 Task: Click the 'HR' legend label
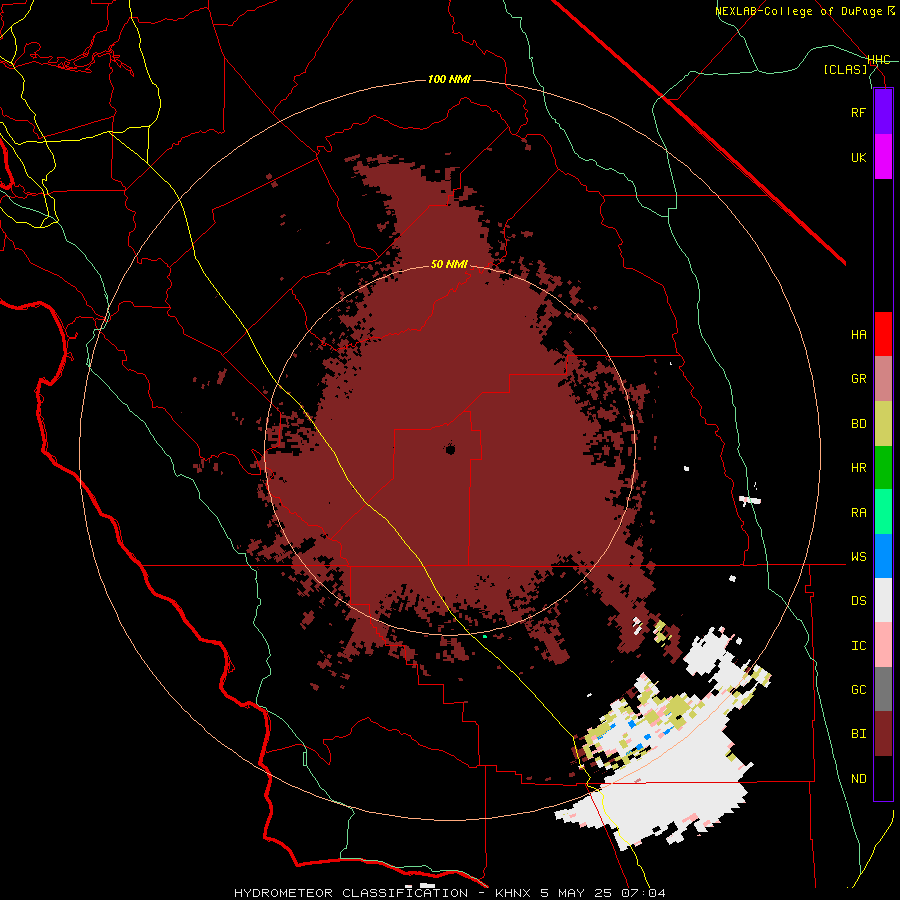tap(858, 468)
